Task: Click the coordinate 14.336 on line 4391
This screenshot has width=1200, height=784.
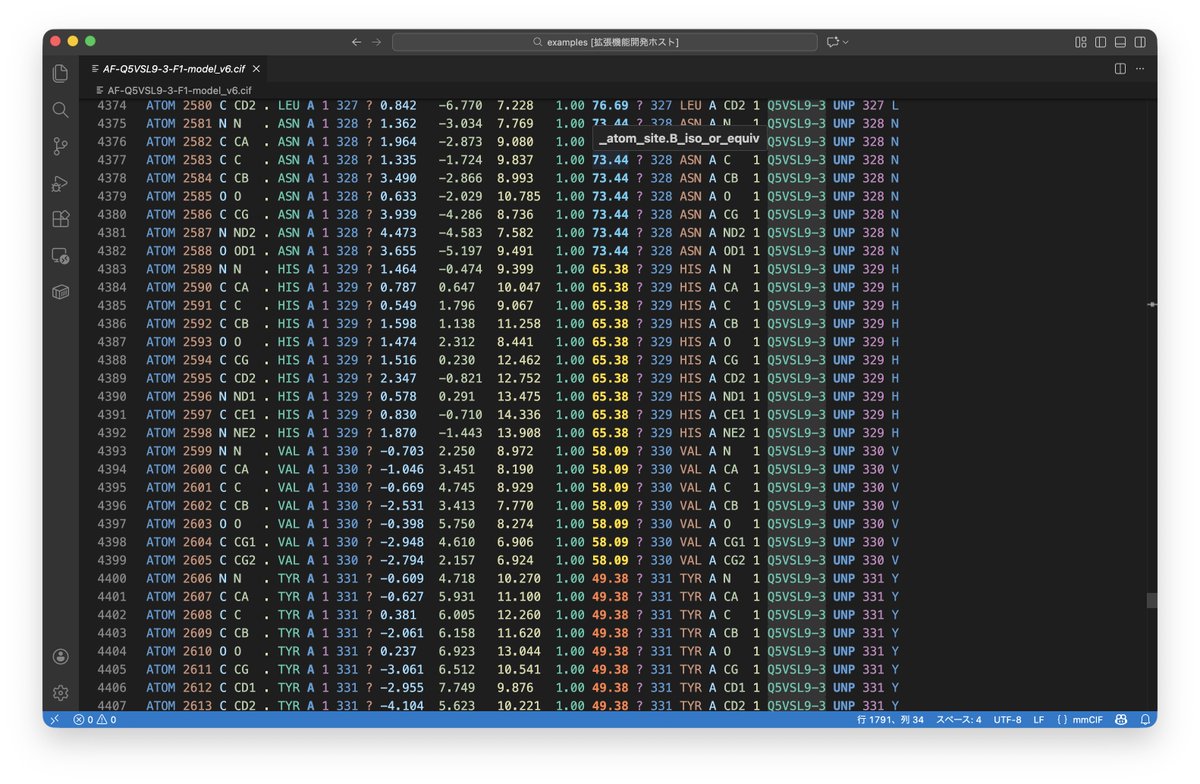Action: pyautogui.click(x=519, y=414)
